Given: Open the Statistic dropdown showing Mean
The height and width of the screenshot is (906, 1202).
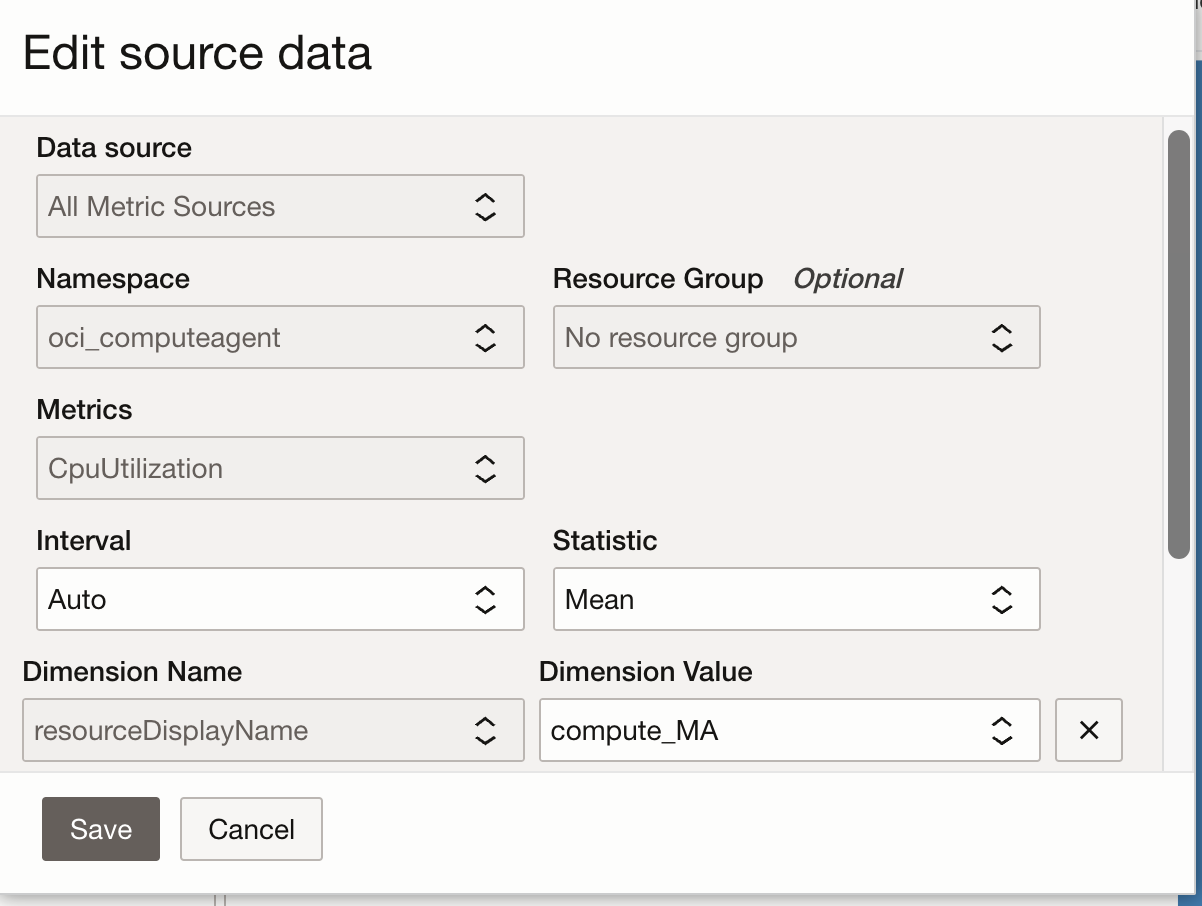Looking at the screenshot, I should coord(797,599).
